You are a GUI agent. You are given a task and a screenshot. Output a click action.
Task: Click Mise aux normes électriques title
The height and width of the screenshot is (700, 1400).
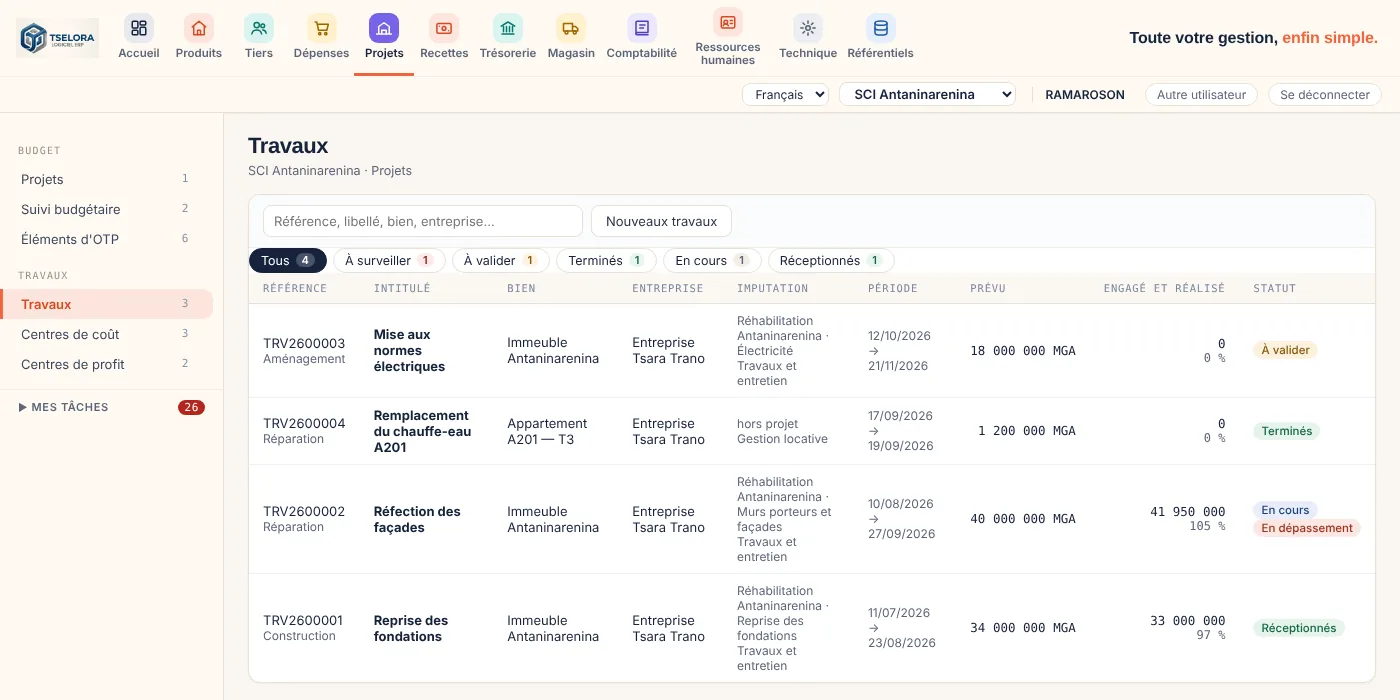(x=409, y=351)
